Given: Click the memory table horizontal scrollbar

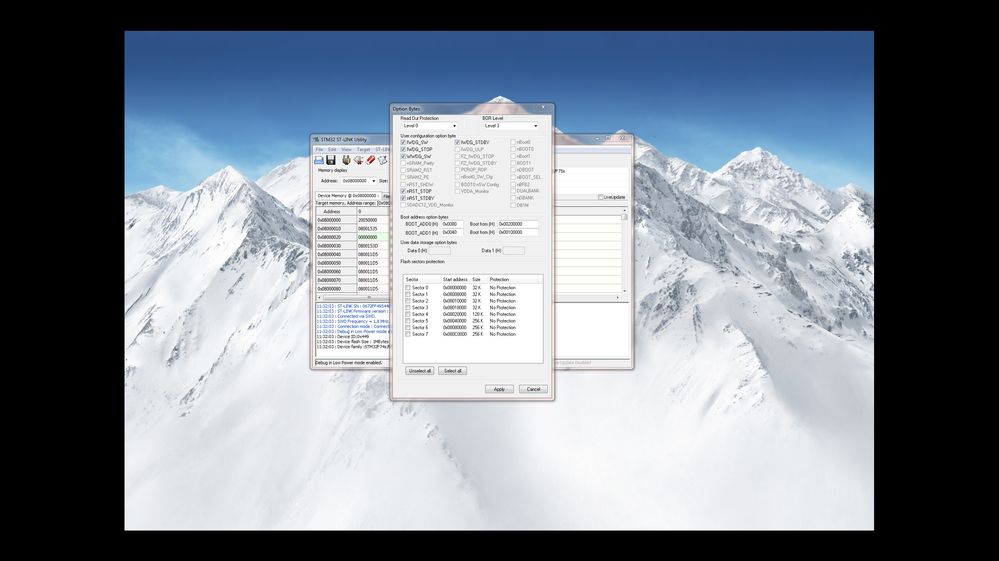Looking at the screenshot, I should tap(468, 297).
